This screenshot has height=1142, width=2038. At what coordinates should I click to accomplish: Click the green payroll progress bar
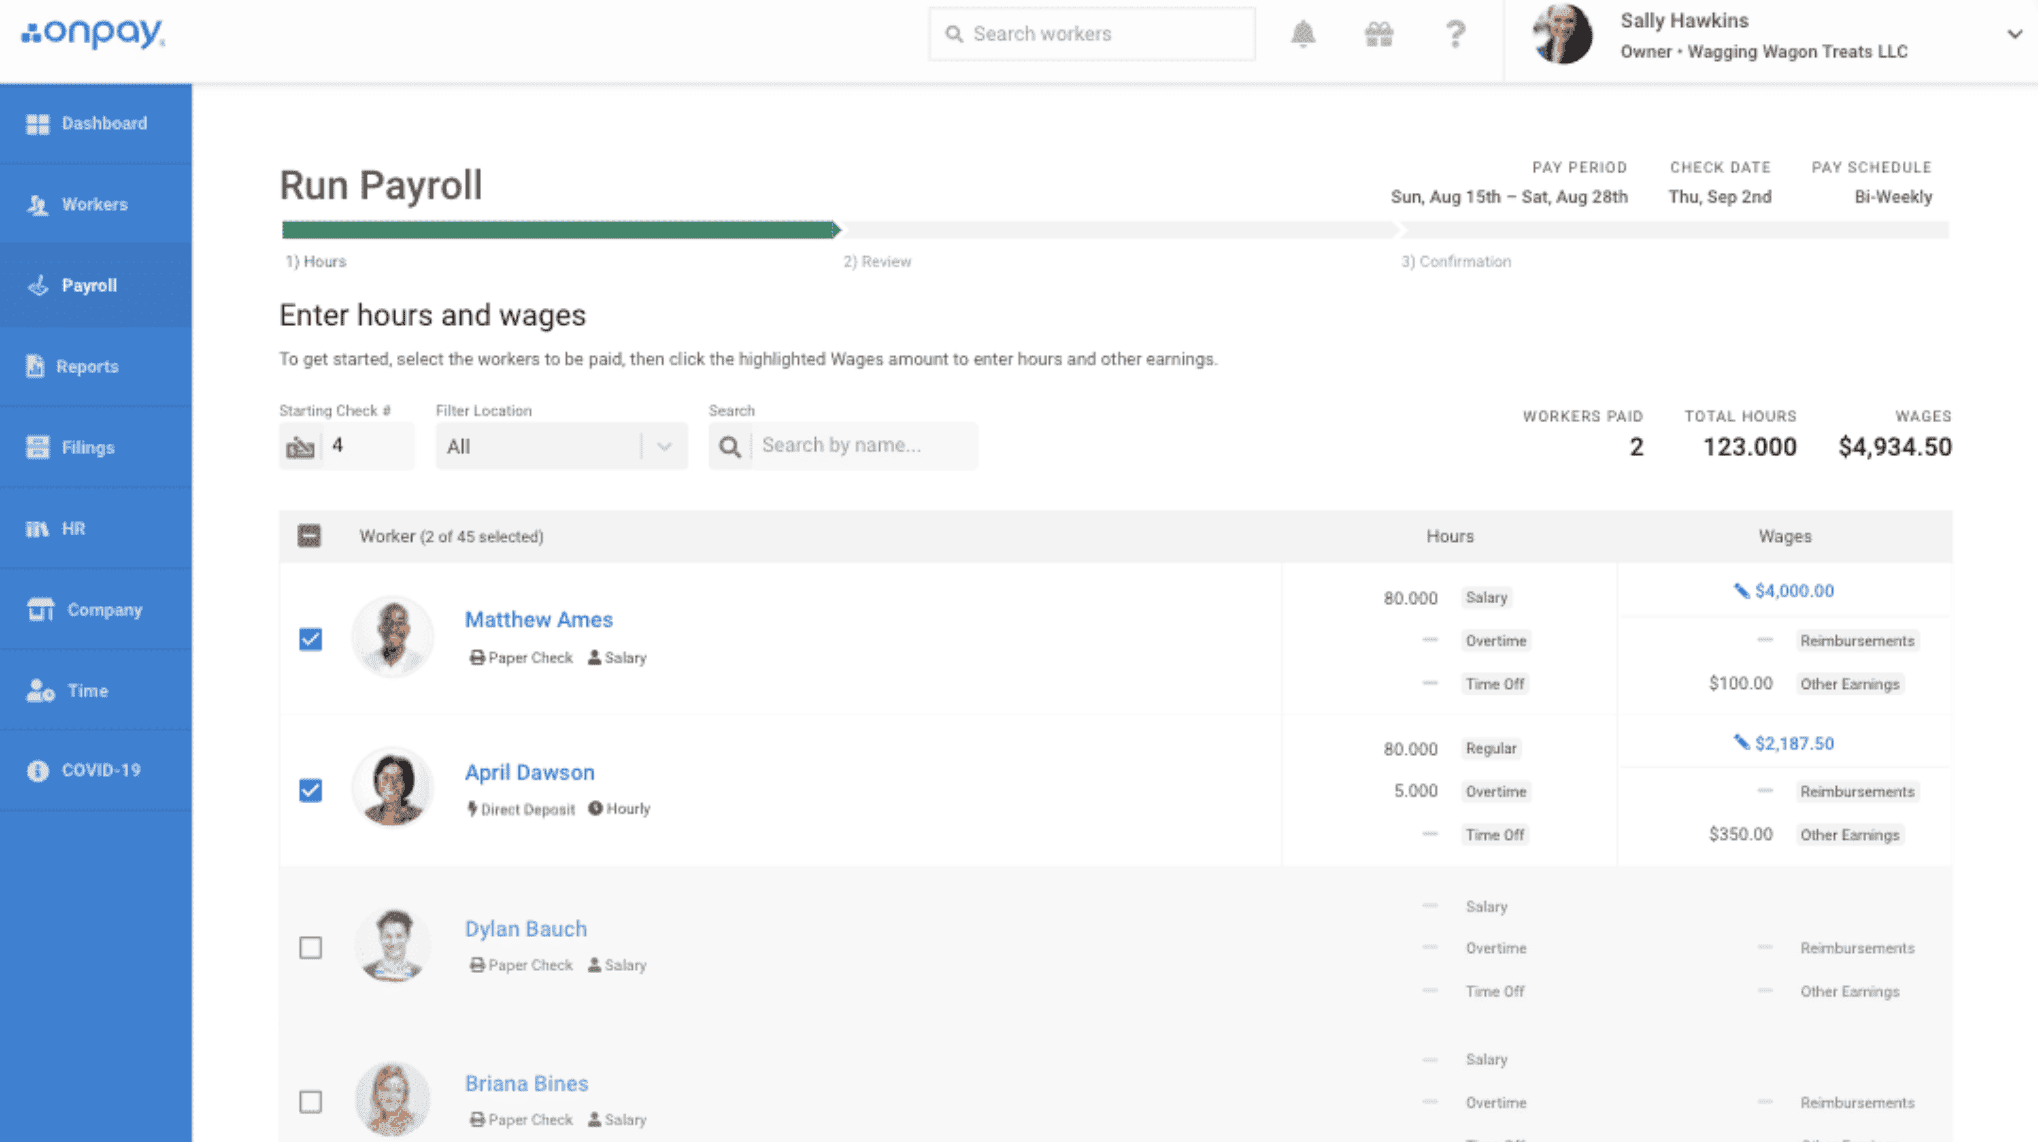pos(558,230)
